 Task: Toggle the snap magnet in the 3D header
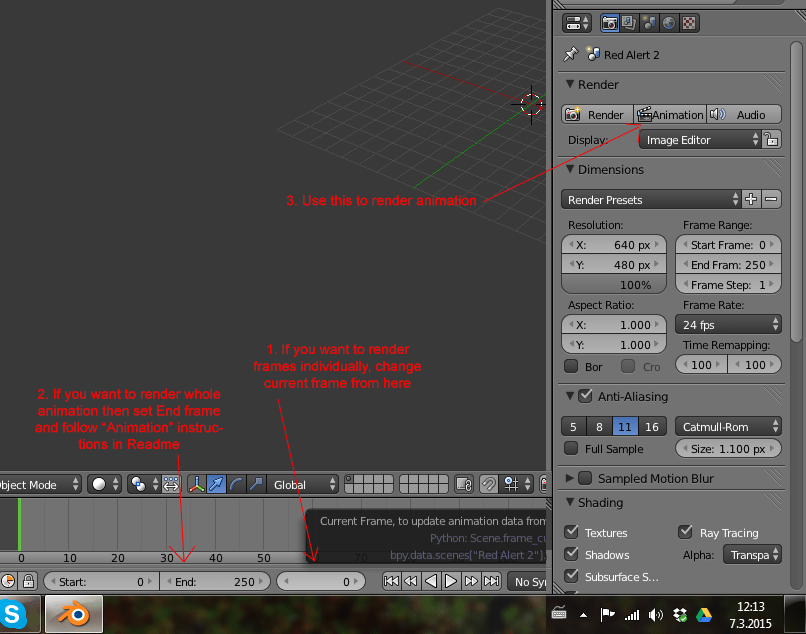tap(488, 484)
